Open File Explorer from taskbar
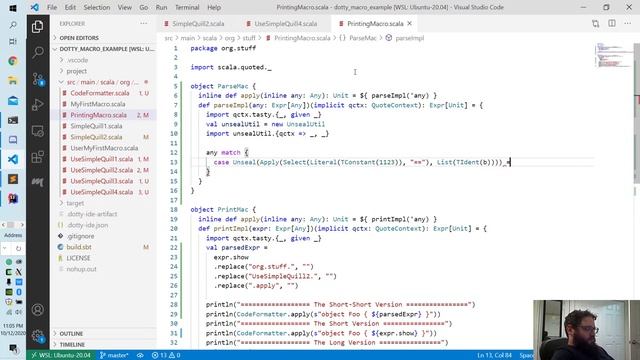Screen dimensions: 640x360 click(13, 80)
